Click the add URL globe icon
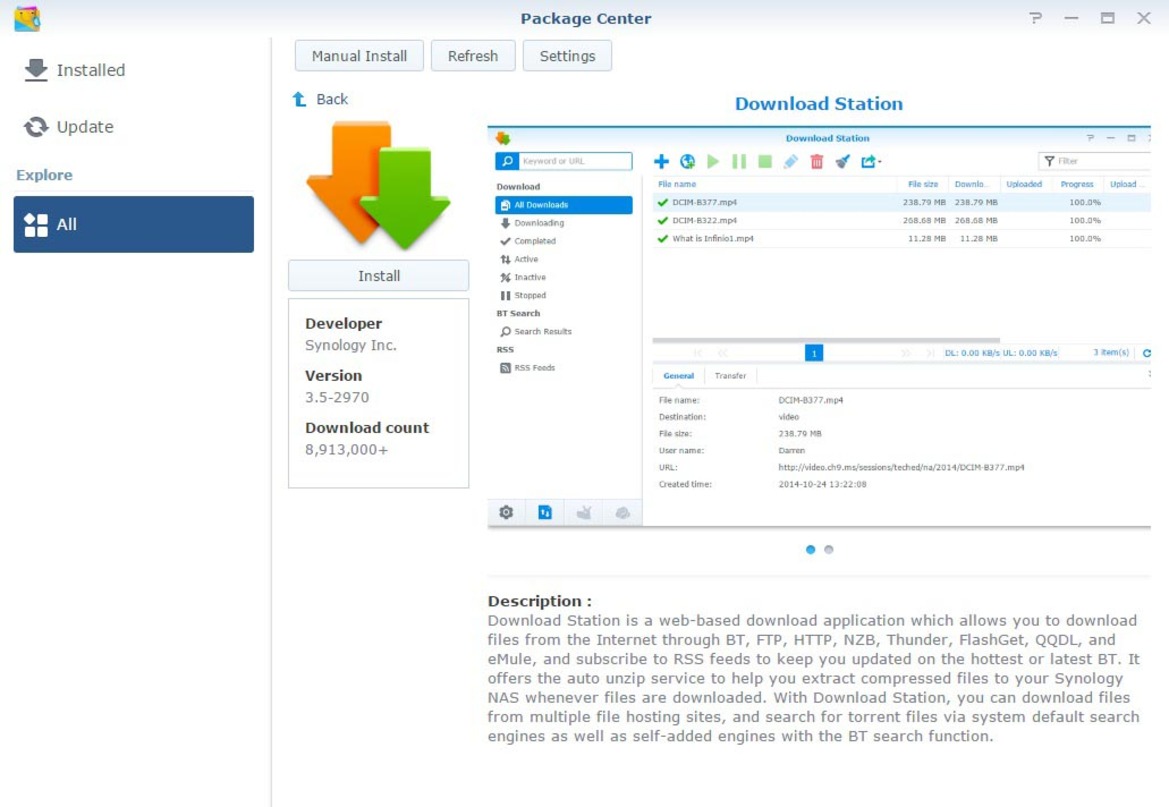Viewport: 1169px width, 807px height. click(687, 161)
